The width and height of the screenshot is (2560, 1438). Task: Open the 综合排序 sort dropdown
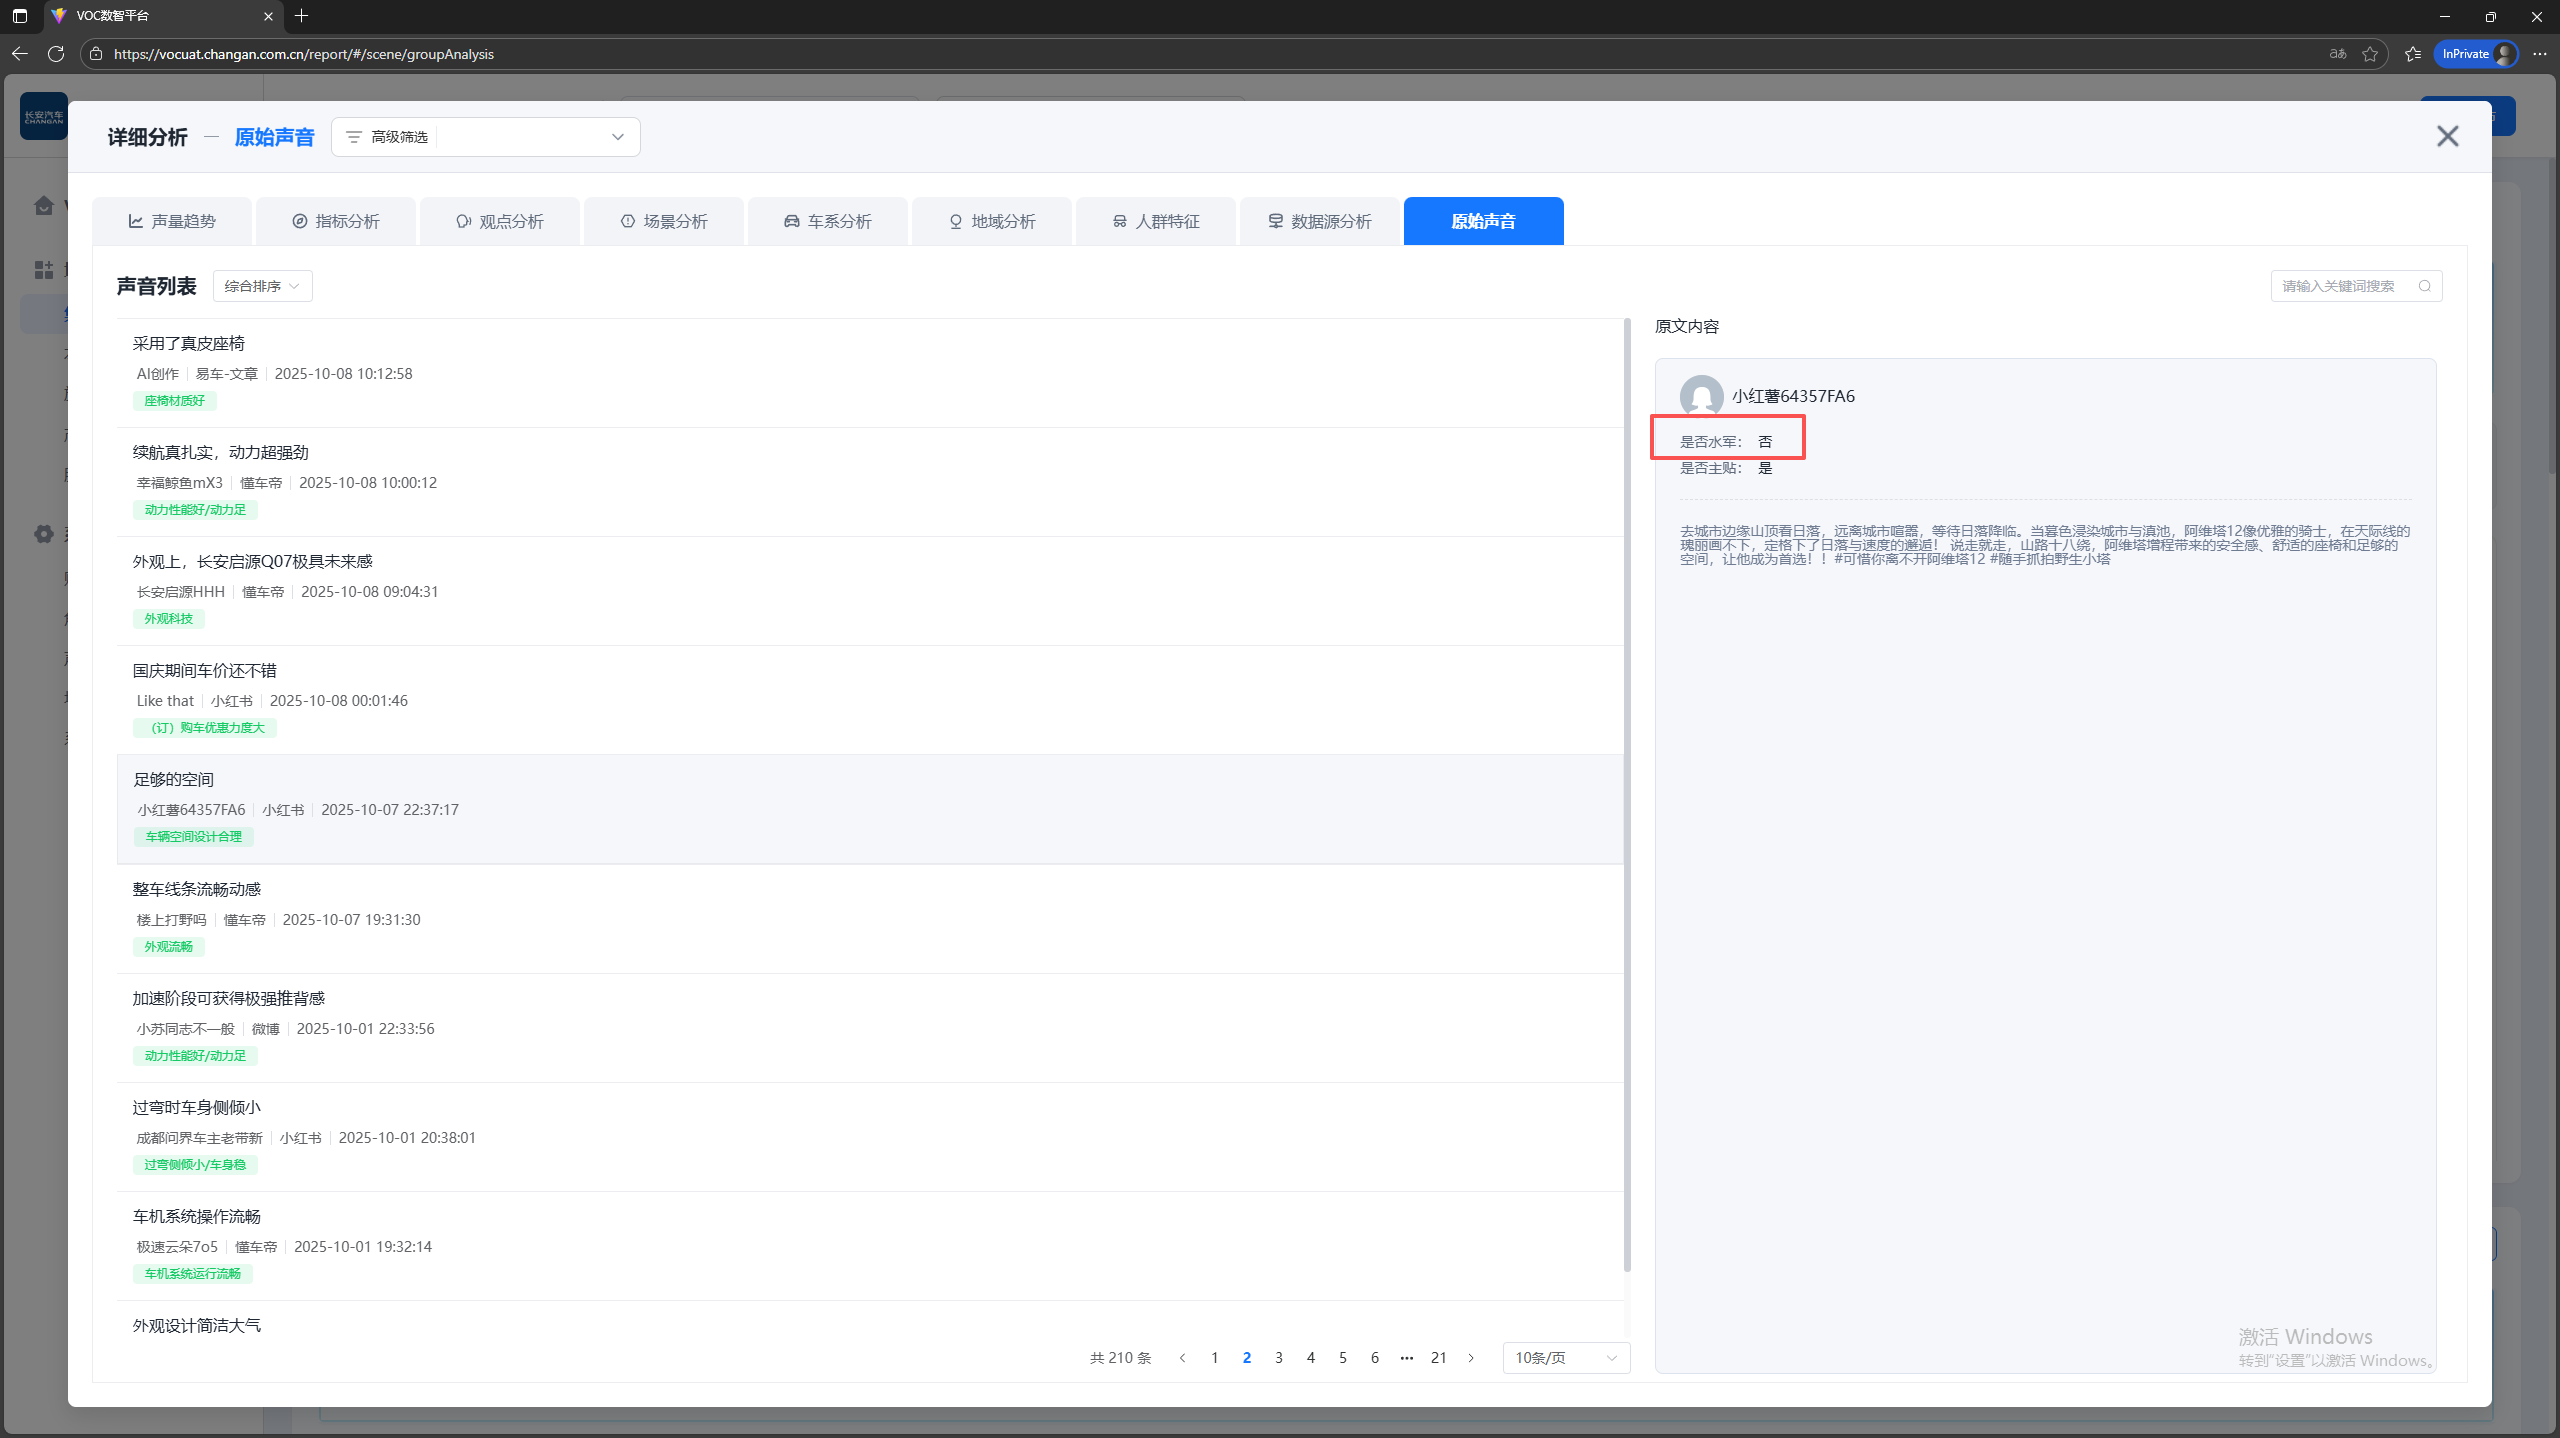coord(262,286)
